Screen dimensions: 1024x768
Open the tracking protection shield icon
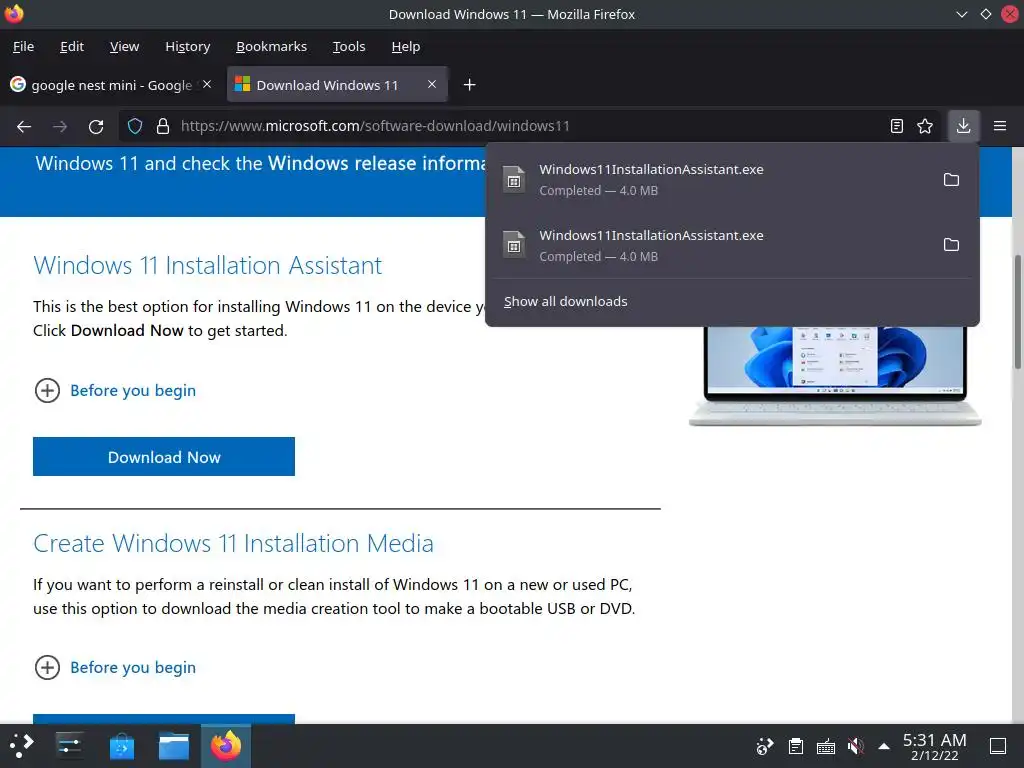point(135,126)
